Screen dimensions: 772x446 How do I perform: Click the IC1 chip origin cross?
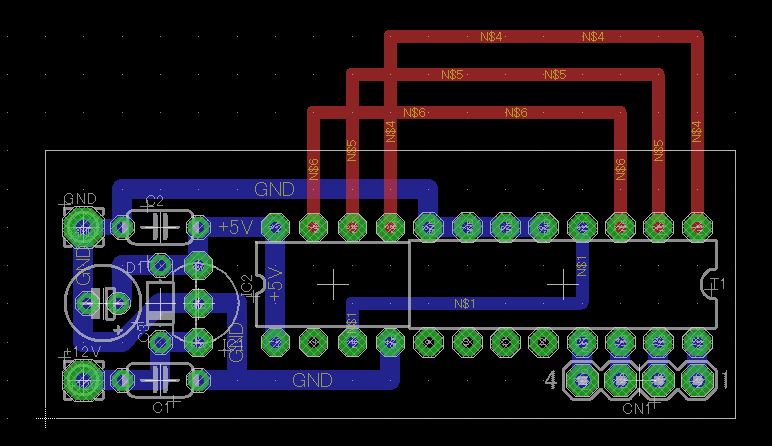(x=563, y=284)
